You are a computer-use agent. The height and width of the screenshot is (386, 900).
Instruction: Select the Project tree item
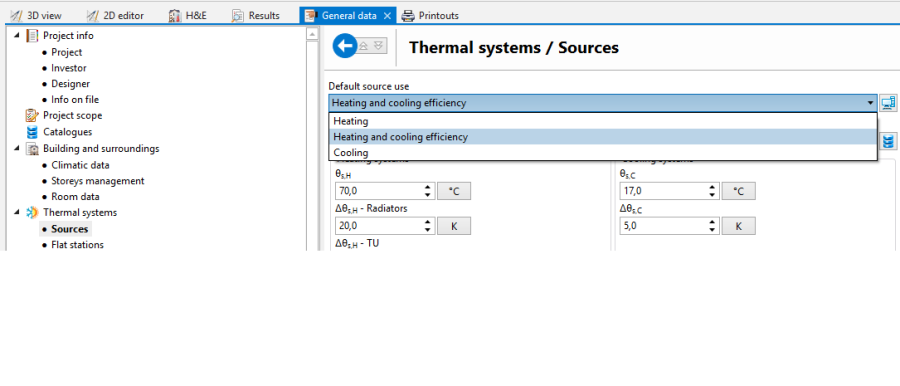67,52
